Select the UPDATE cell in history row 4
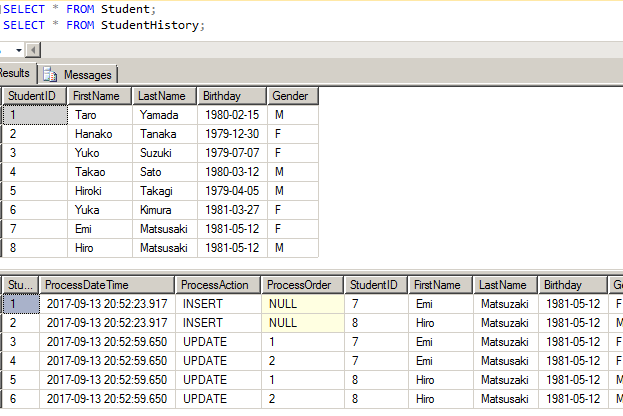 [218, 361]
